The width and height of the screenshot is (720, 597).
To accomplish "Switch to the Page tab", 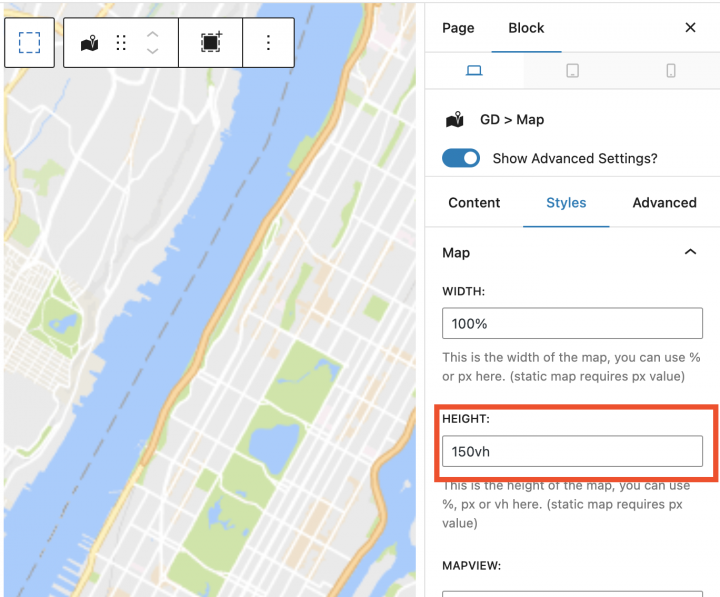I will [458, 28].
